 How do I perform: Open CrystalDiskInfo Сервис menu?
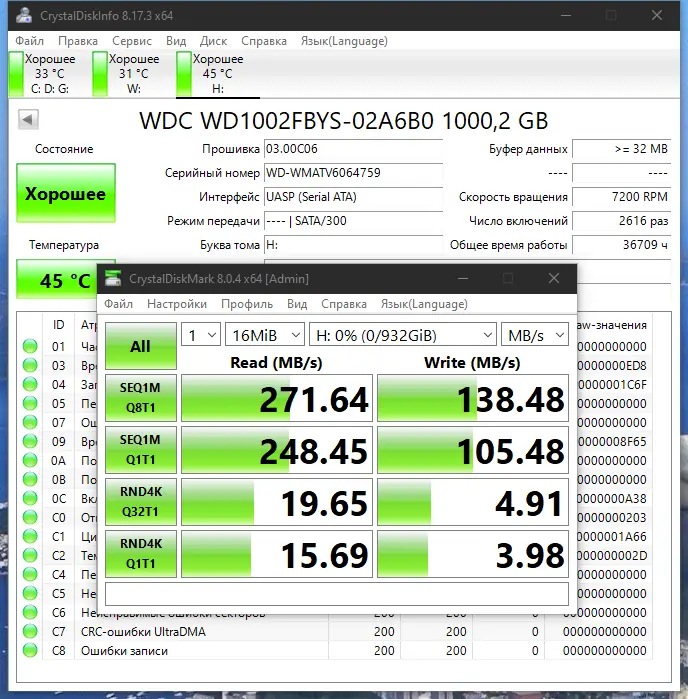click(x=132, y=41)
